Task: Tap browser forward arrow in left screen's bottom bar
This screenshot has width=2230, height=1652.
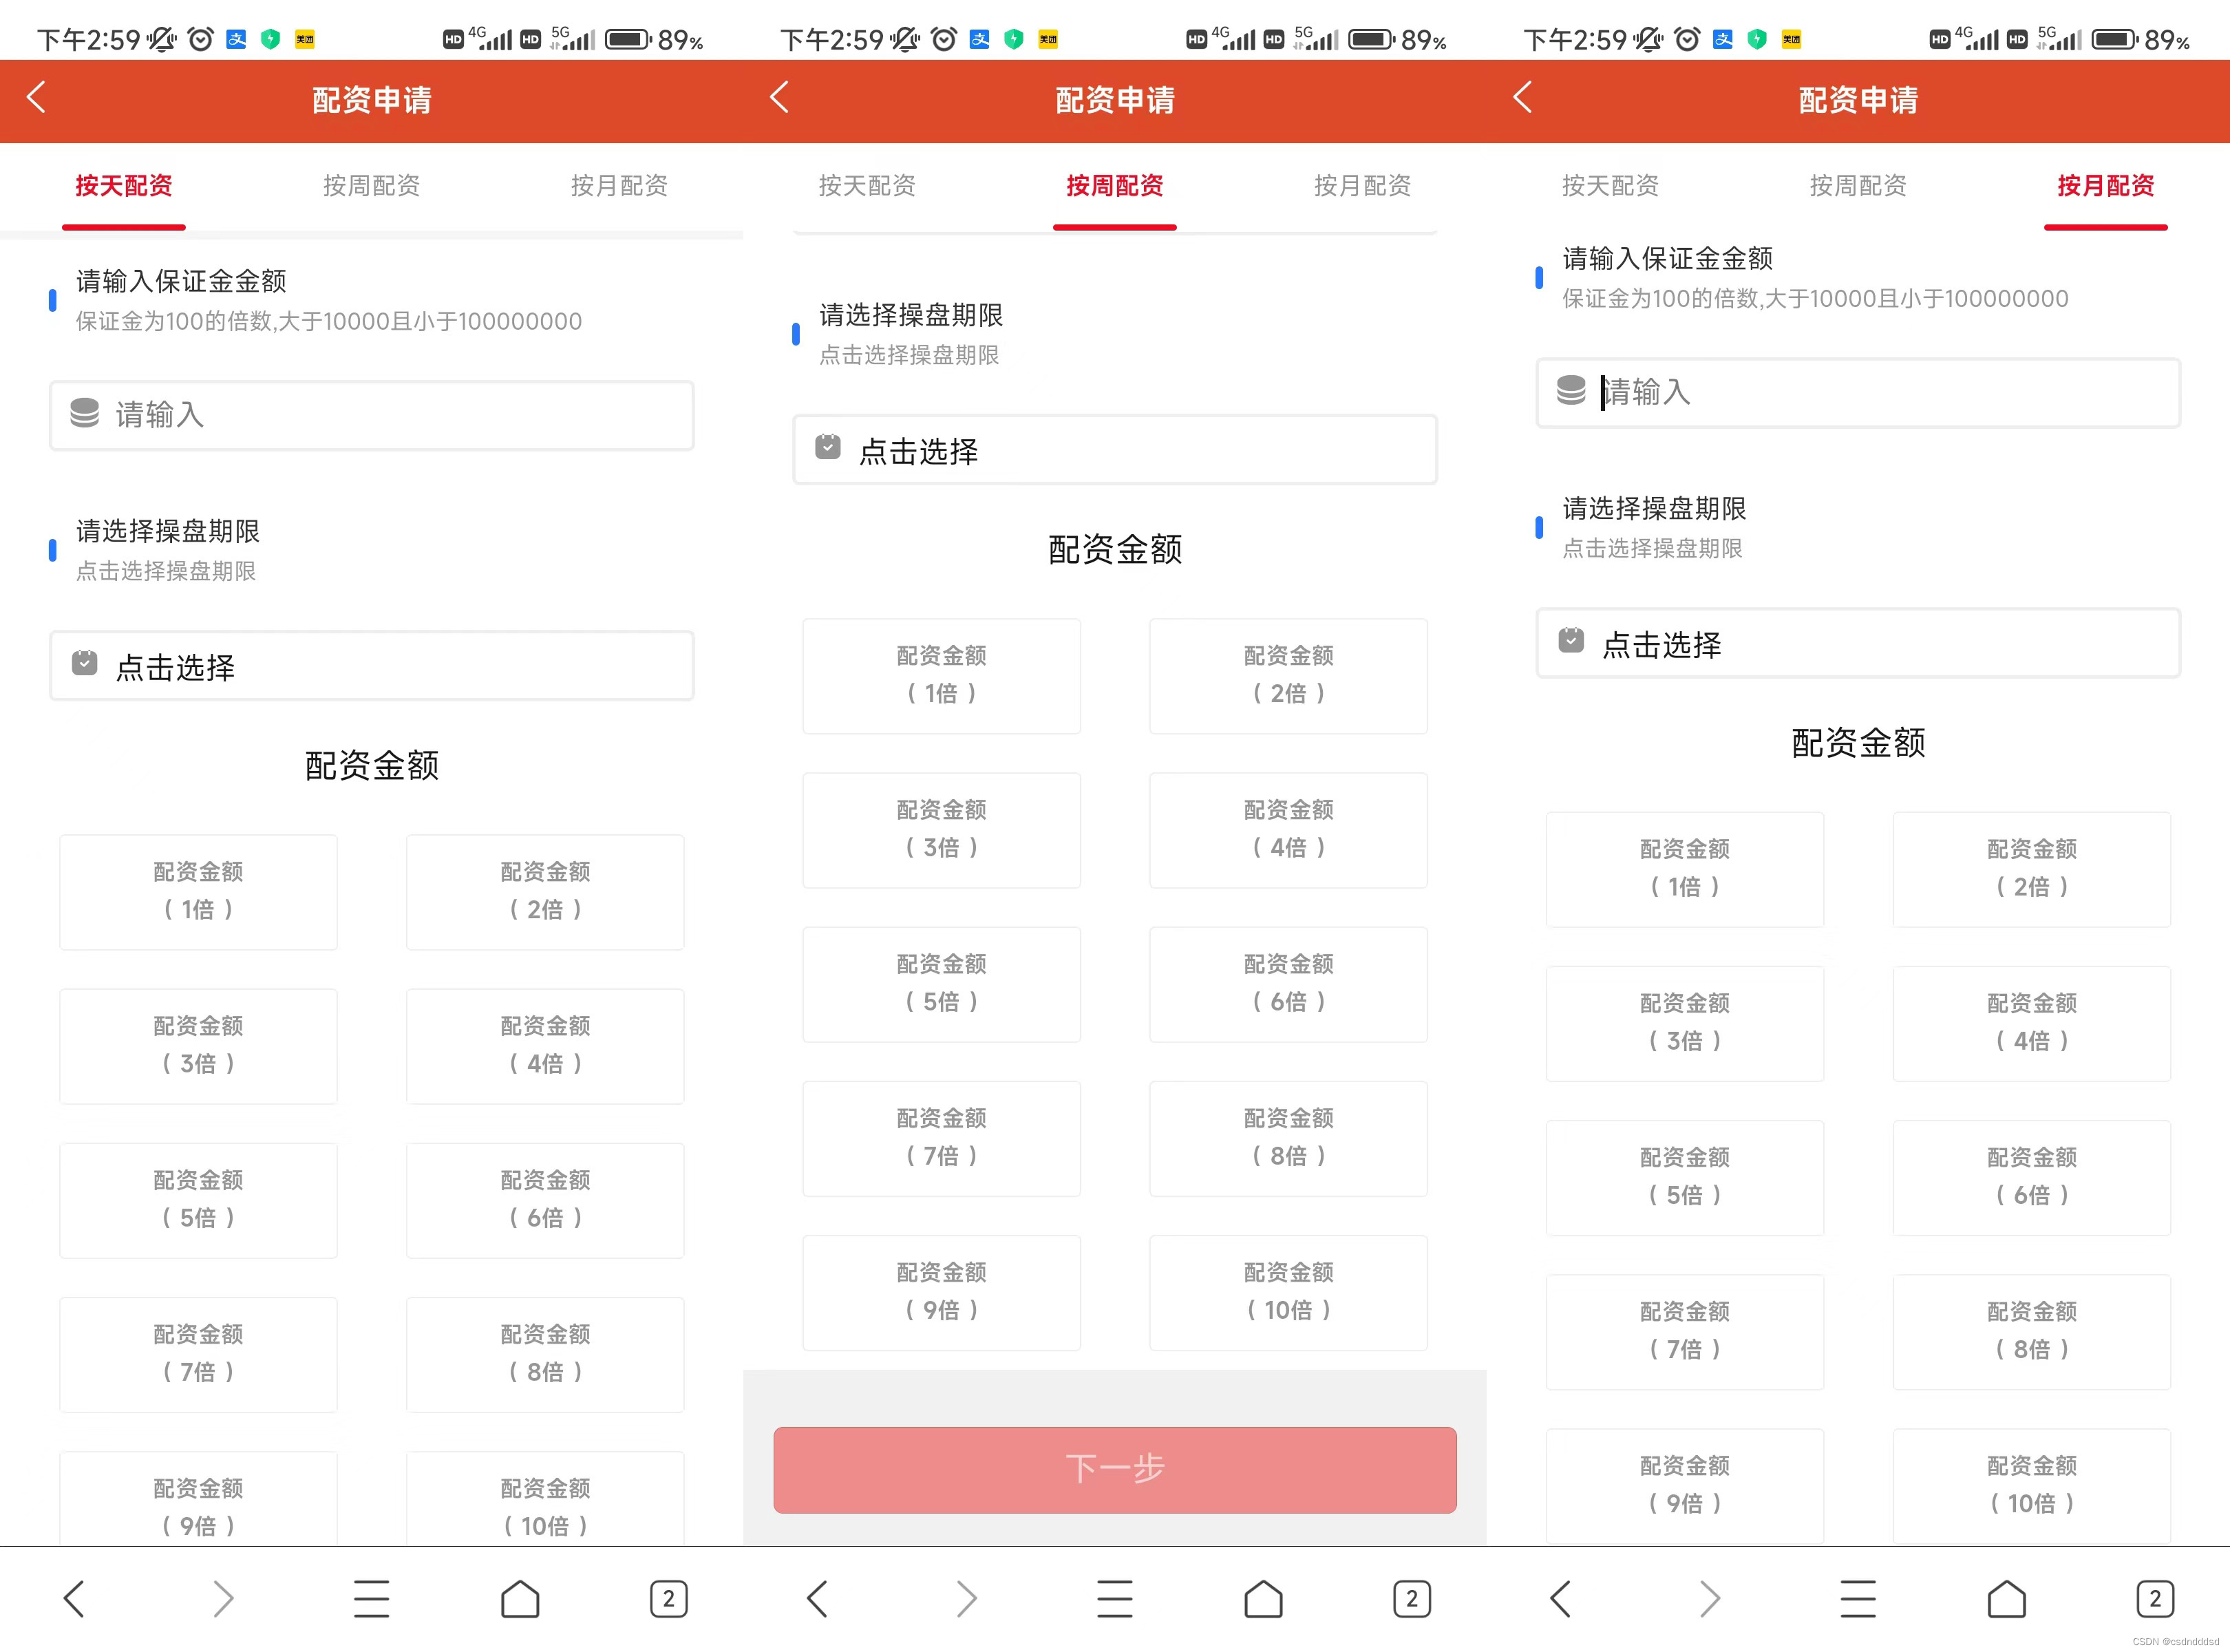Action: point(223,1598)
